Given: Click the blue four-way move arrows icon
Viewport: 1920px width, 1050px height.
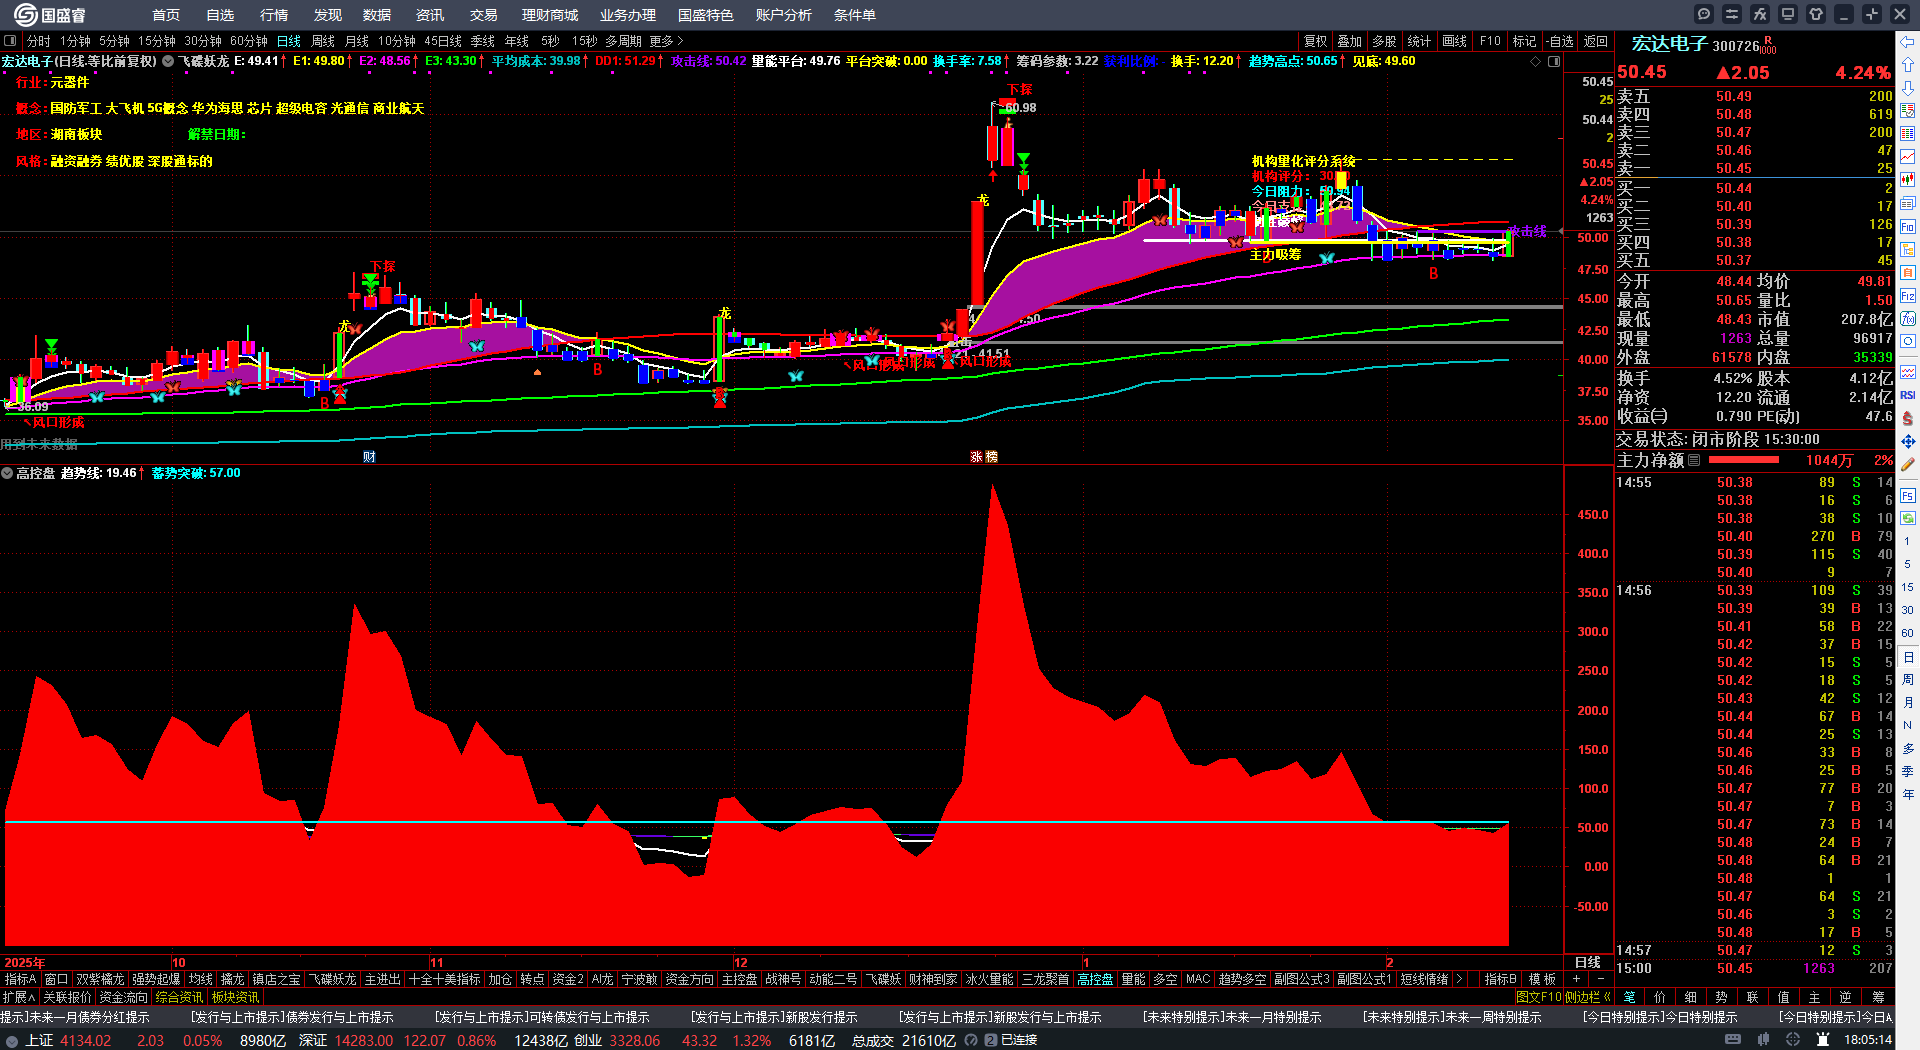Looking at the screenshot, I should tap(1908, 441).
